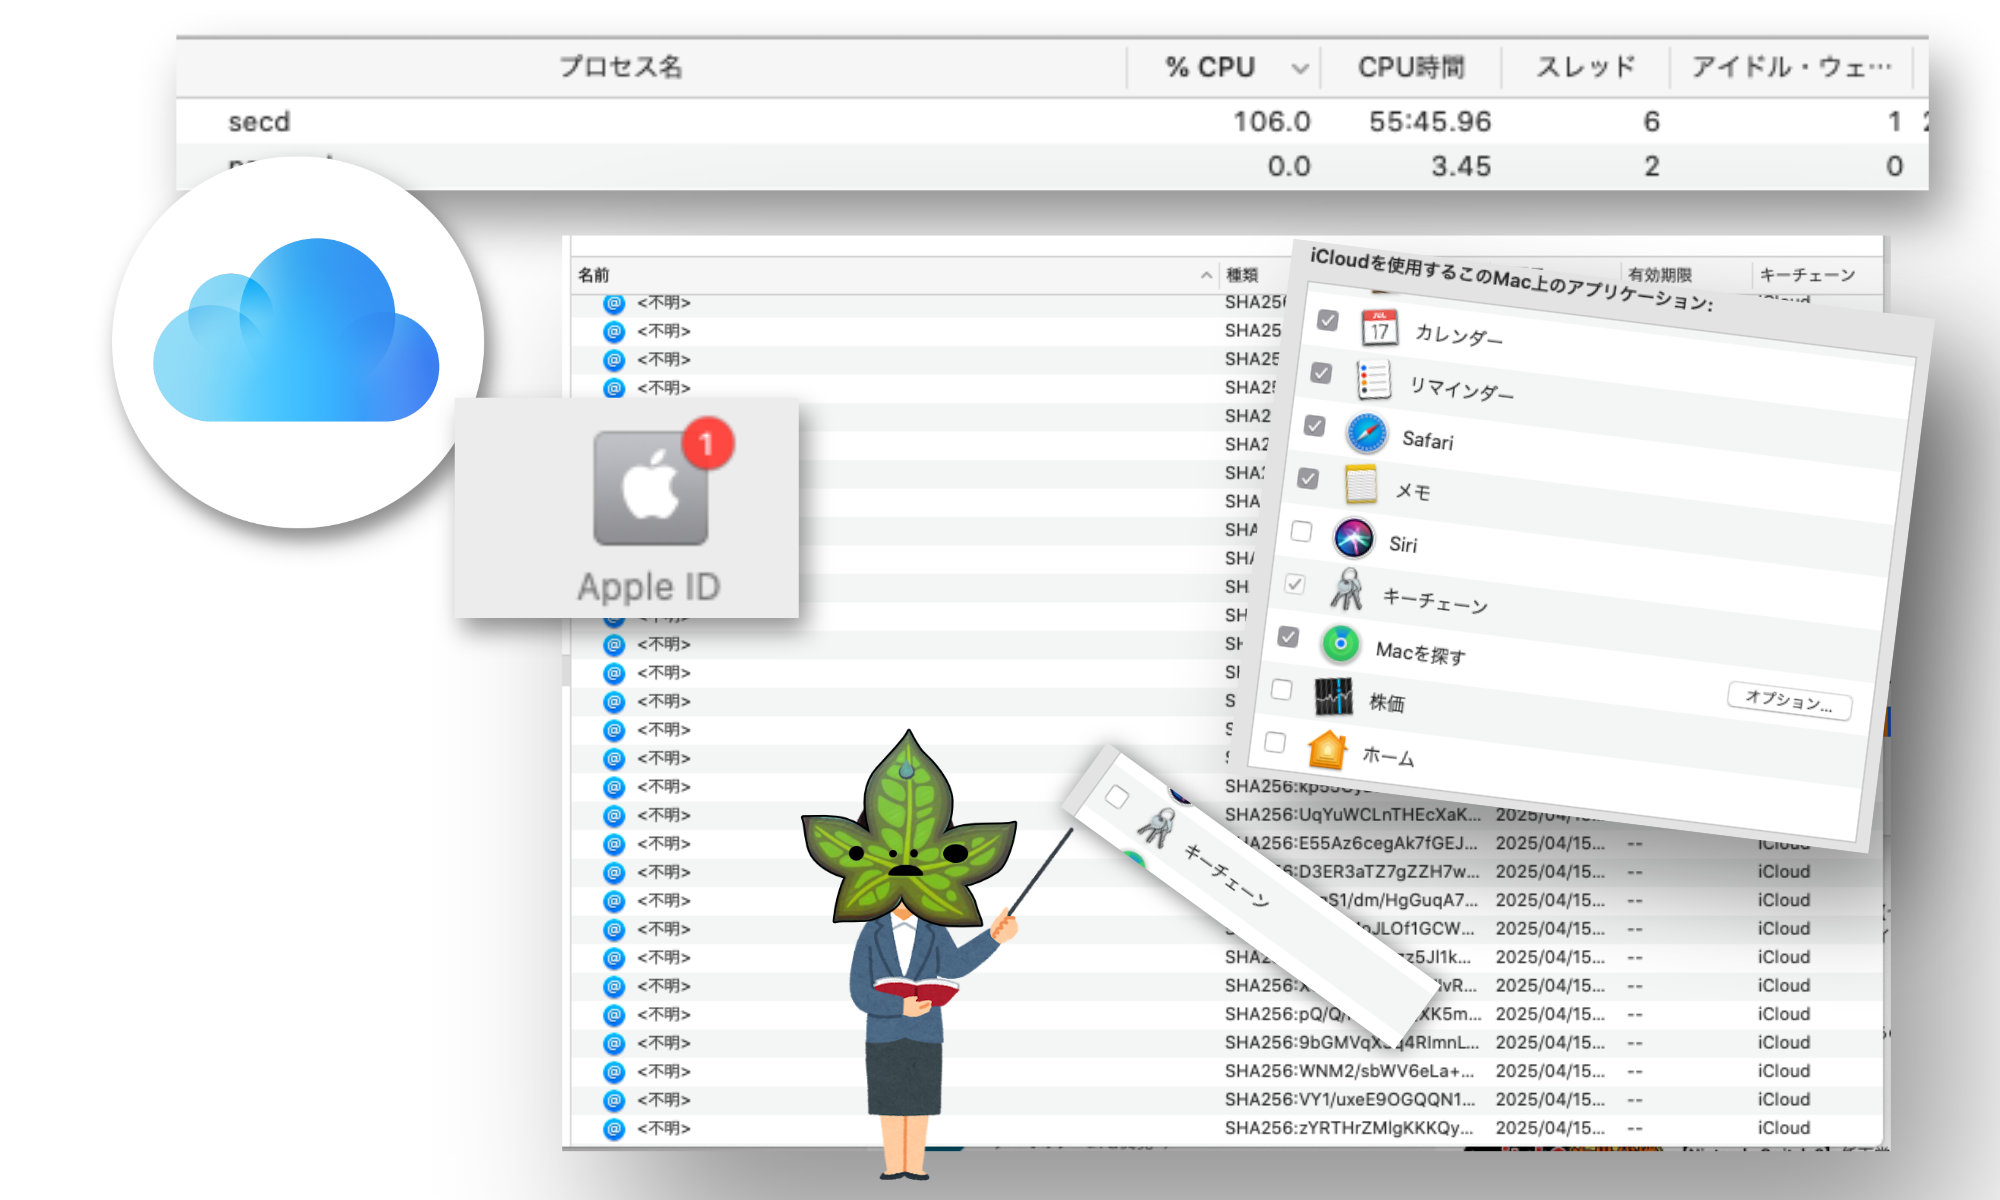Sort by the プロセス名 column header

point(620,67)
